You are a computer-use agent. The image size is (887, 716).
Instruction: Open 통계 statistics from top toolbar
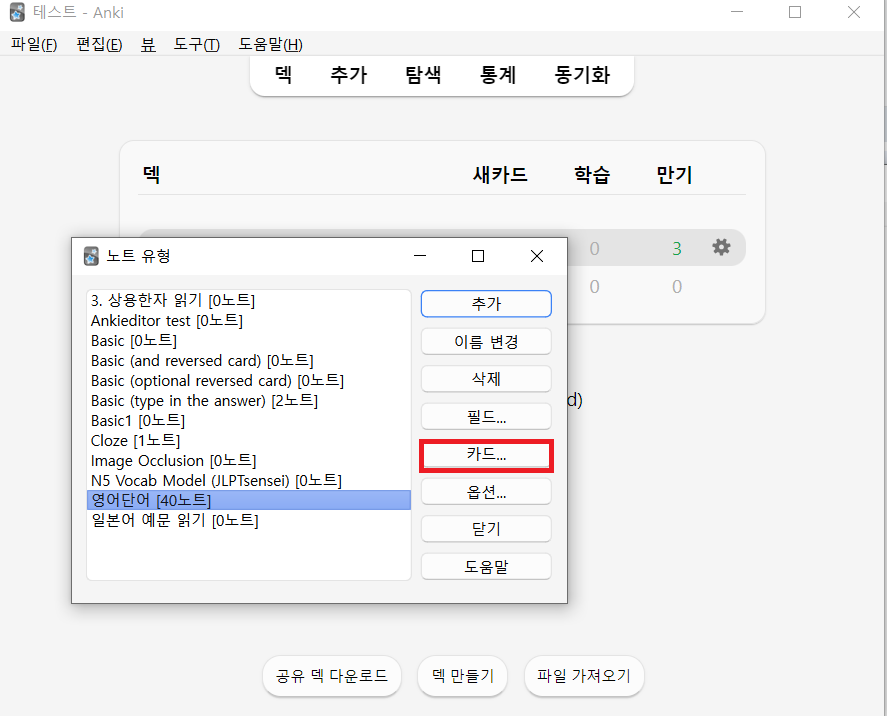[498, 75]
